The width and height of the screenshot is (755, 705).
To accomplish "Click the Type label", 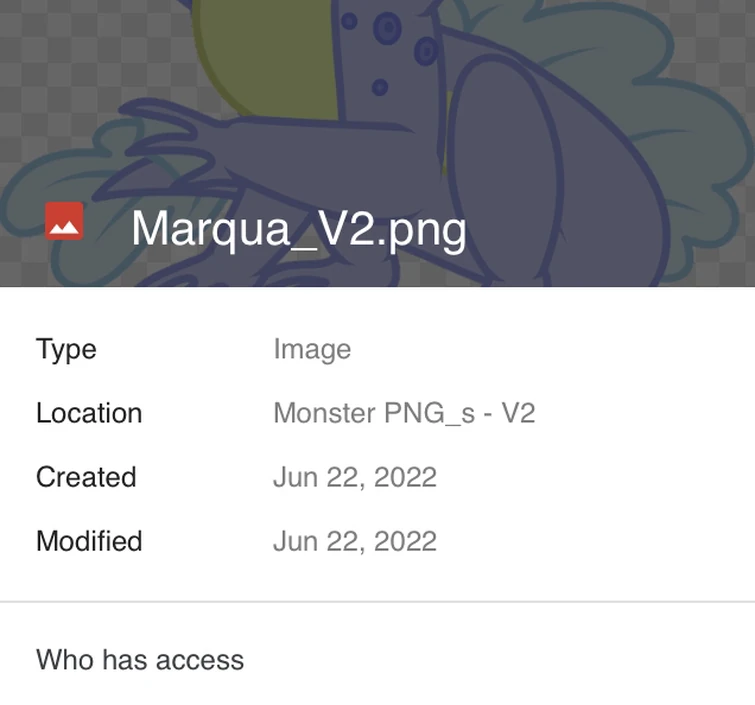I will coord(66,349).
